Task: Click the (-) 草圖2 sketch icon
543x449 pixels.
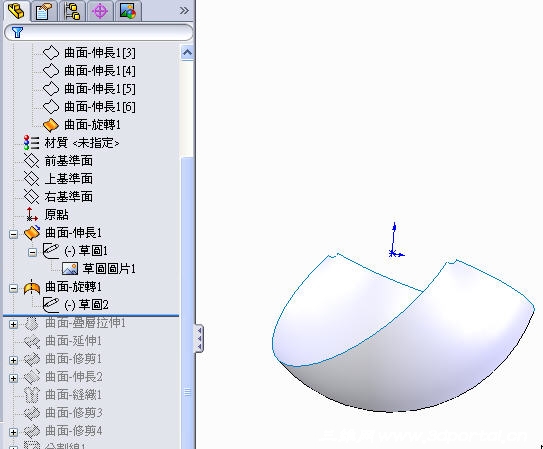Action: coord(51,305)
